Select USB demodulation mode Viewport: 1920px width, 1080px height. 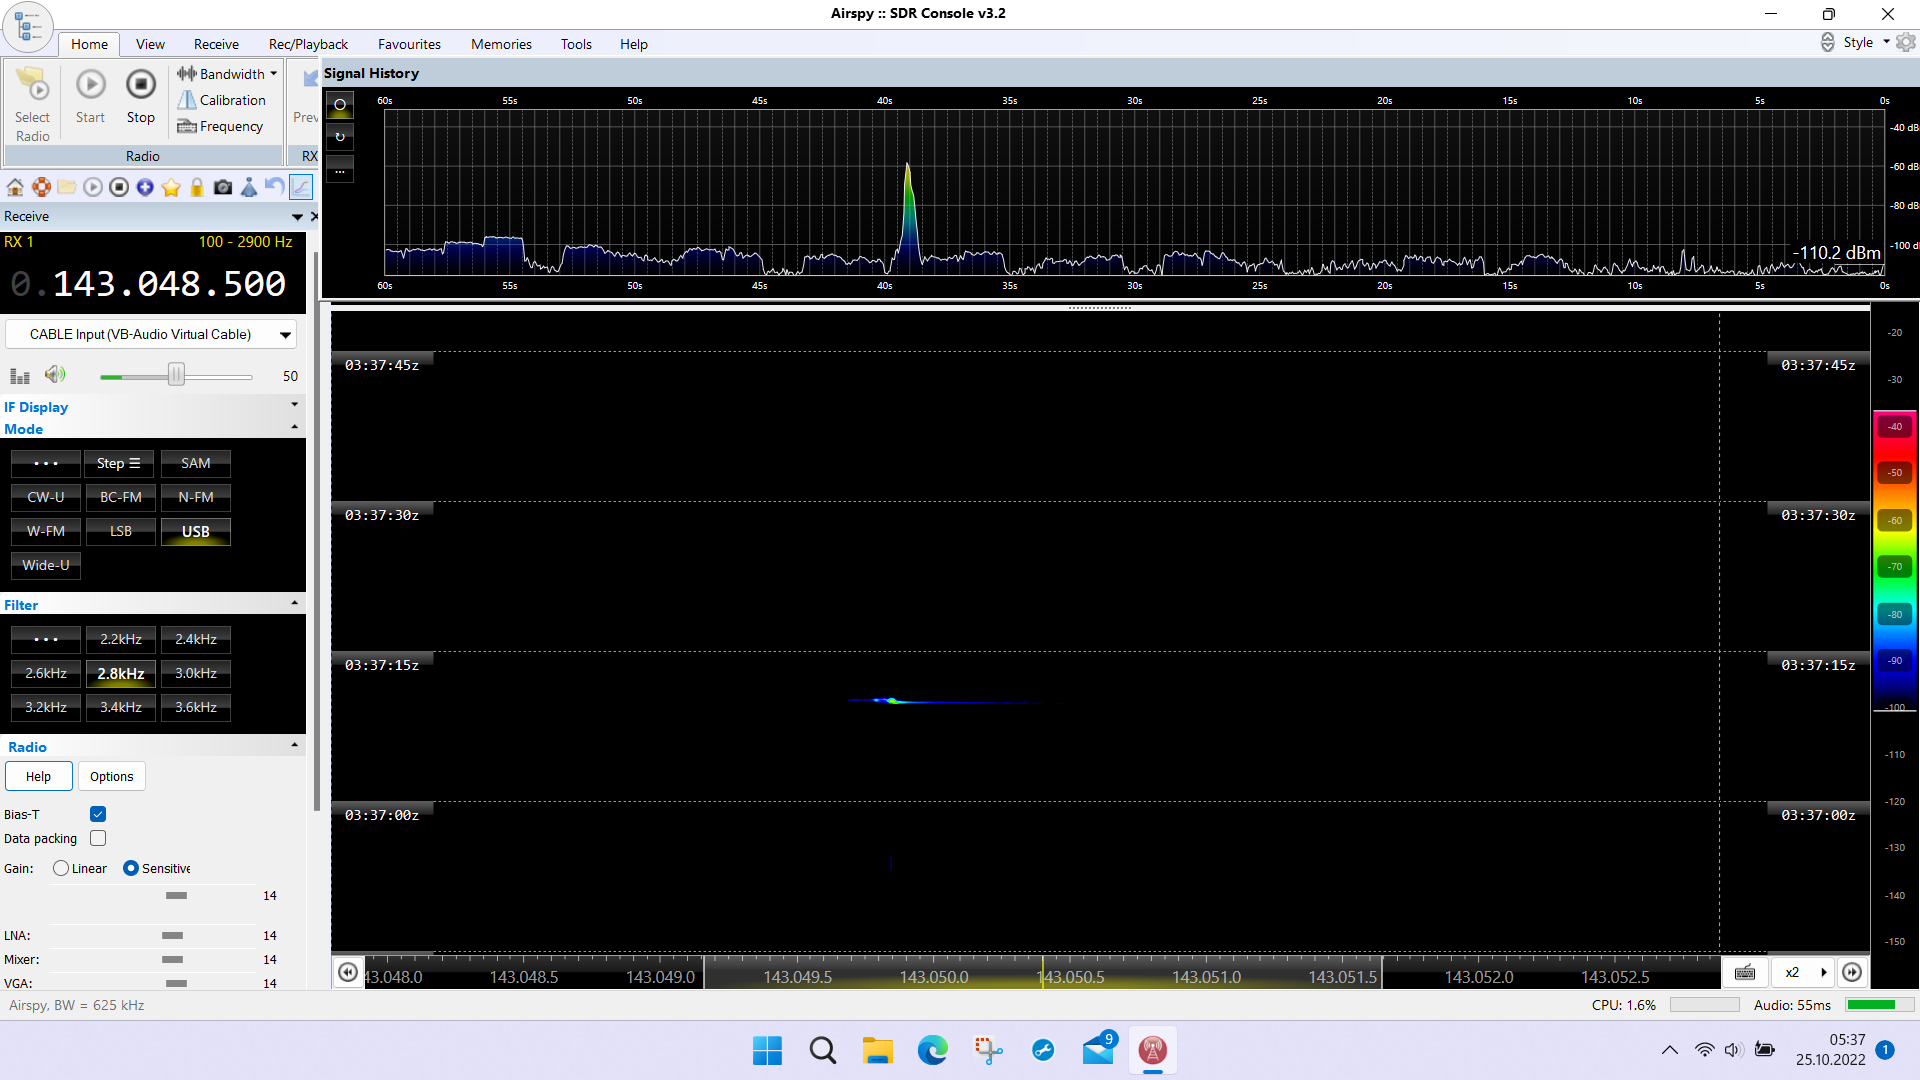[196, 531]
